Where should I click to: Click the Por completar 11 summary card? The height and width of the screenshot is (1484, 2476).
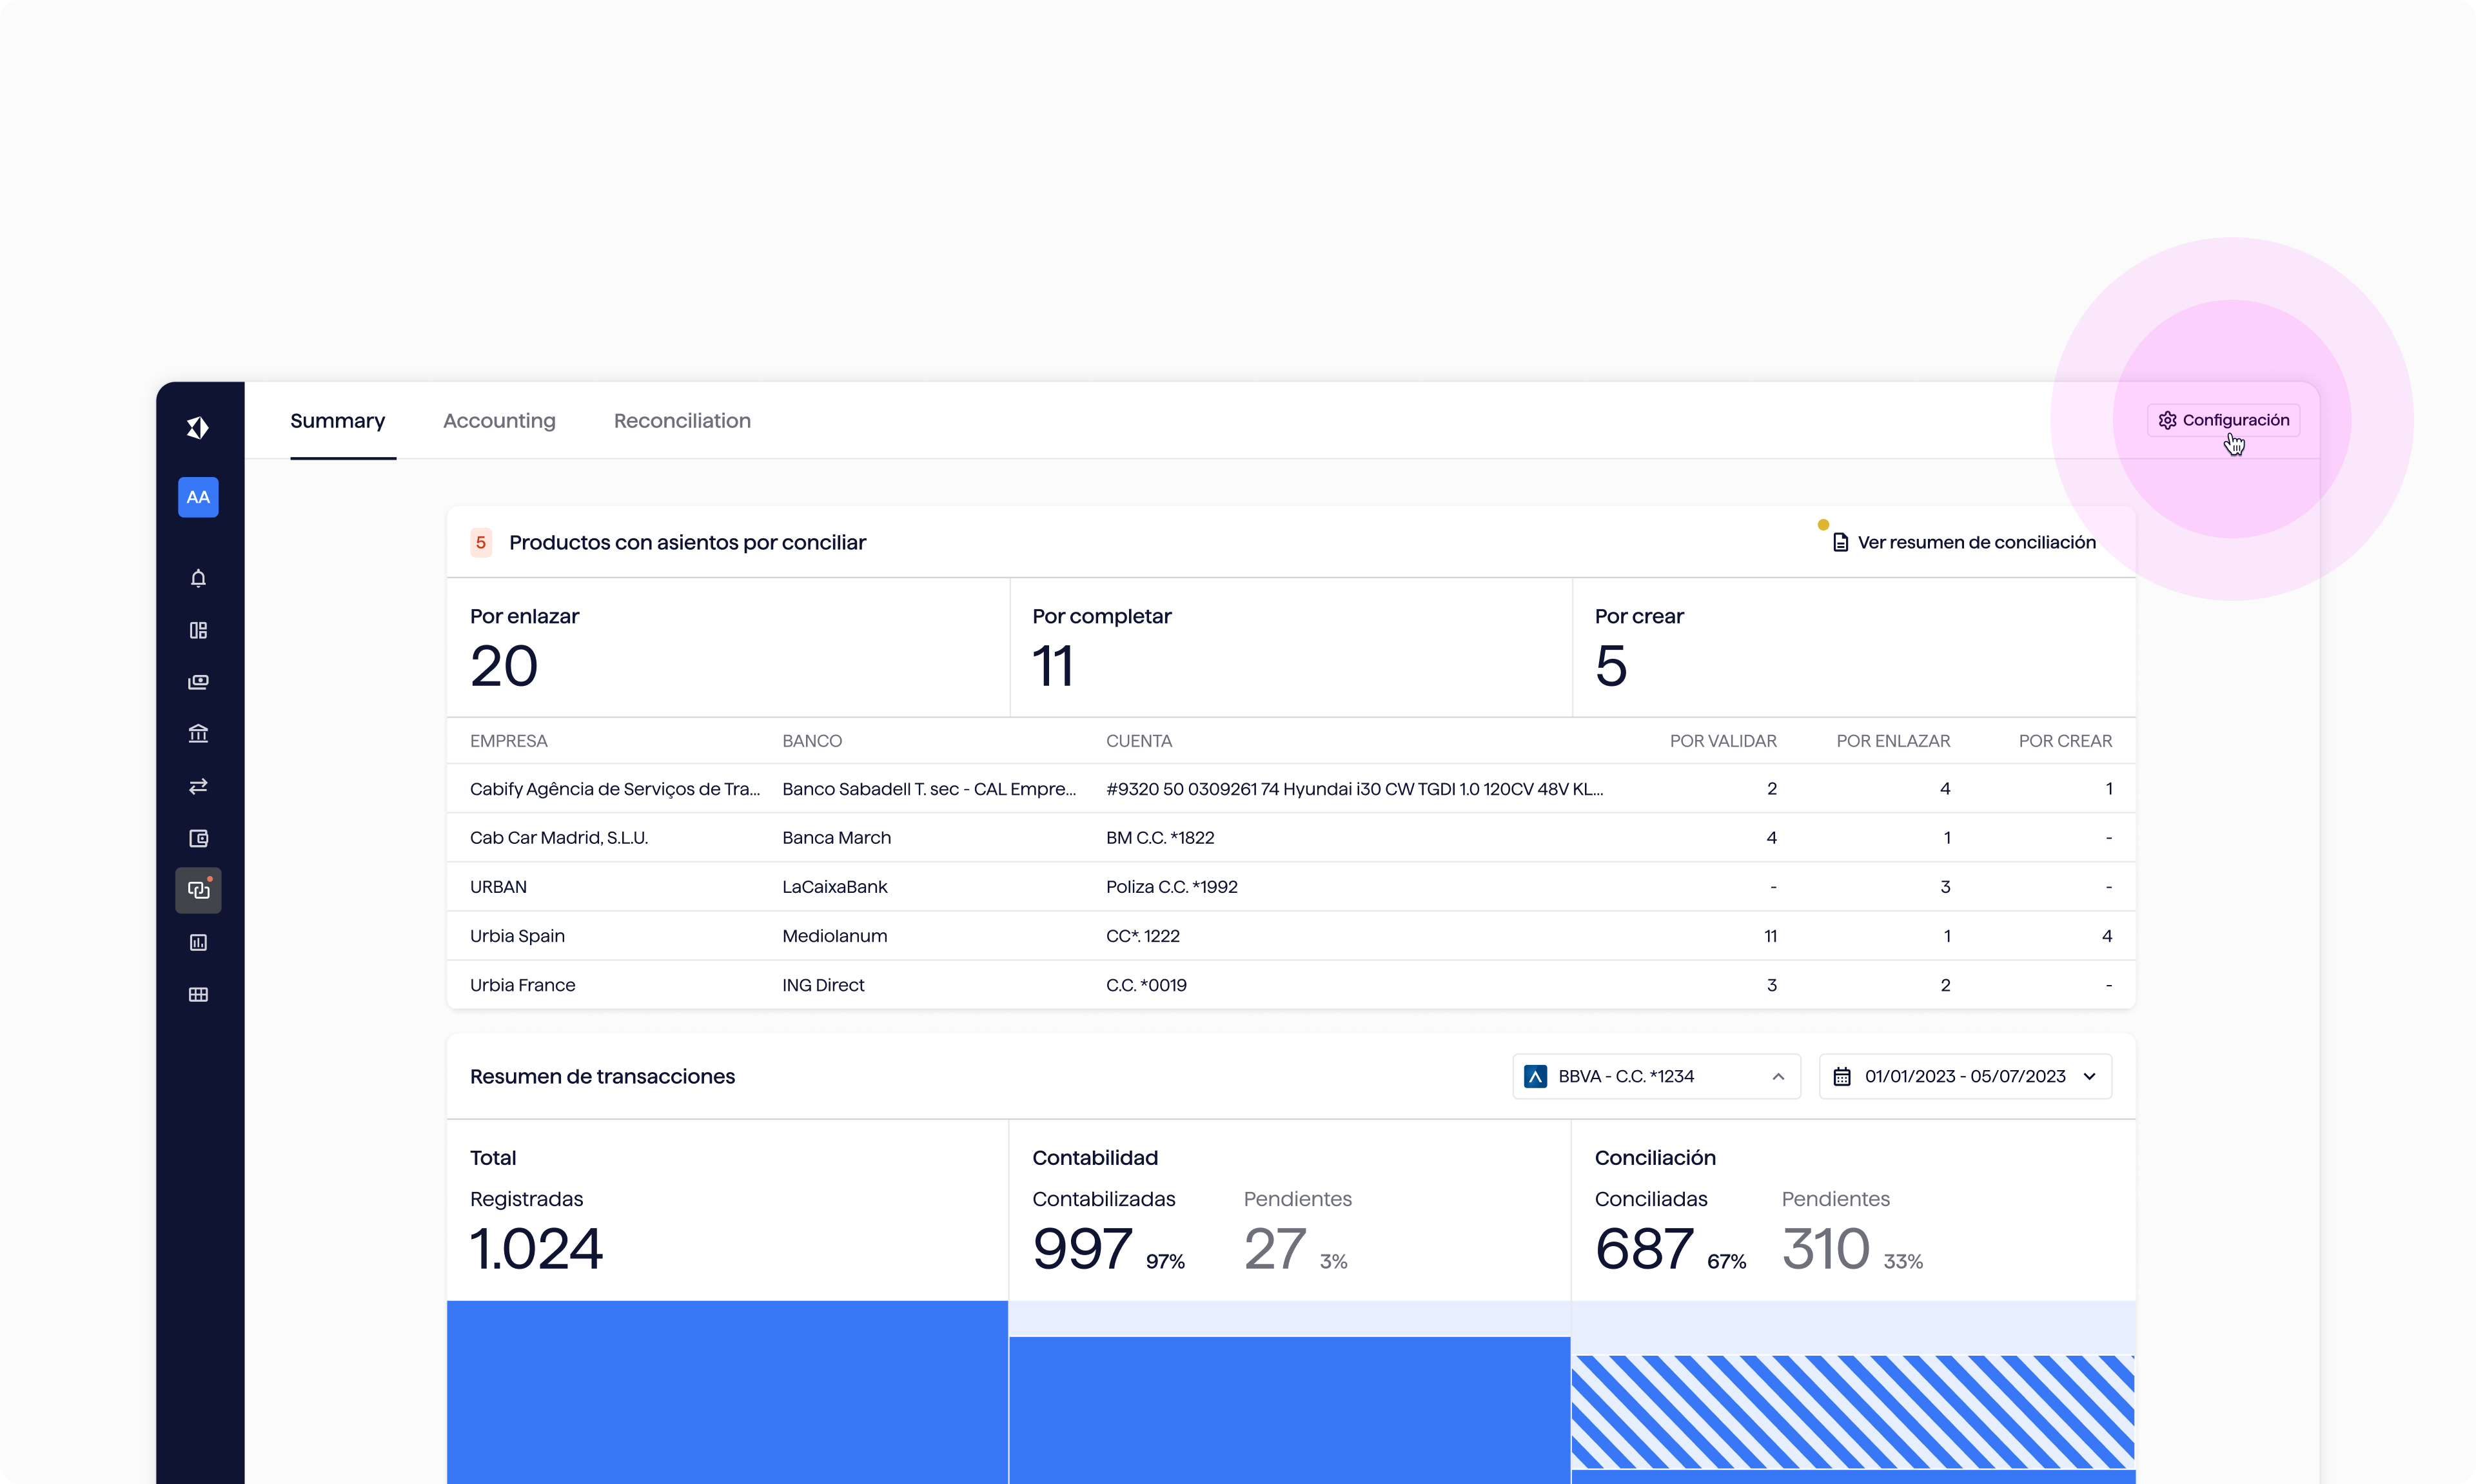click(x=1290, y=647)
